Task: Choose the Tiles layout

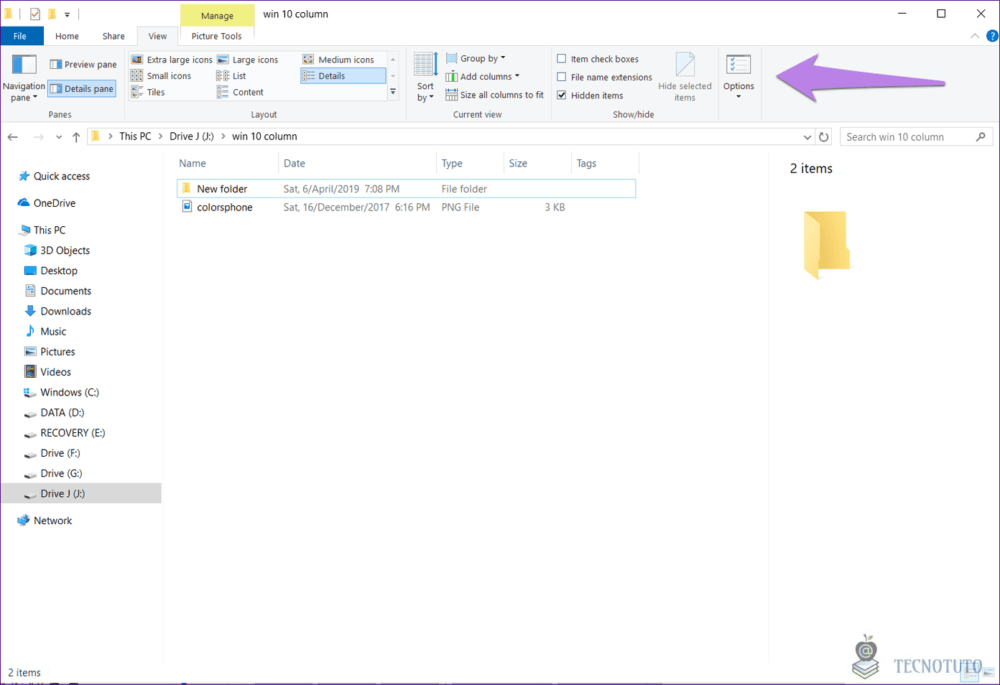Action: (148, 92)
